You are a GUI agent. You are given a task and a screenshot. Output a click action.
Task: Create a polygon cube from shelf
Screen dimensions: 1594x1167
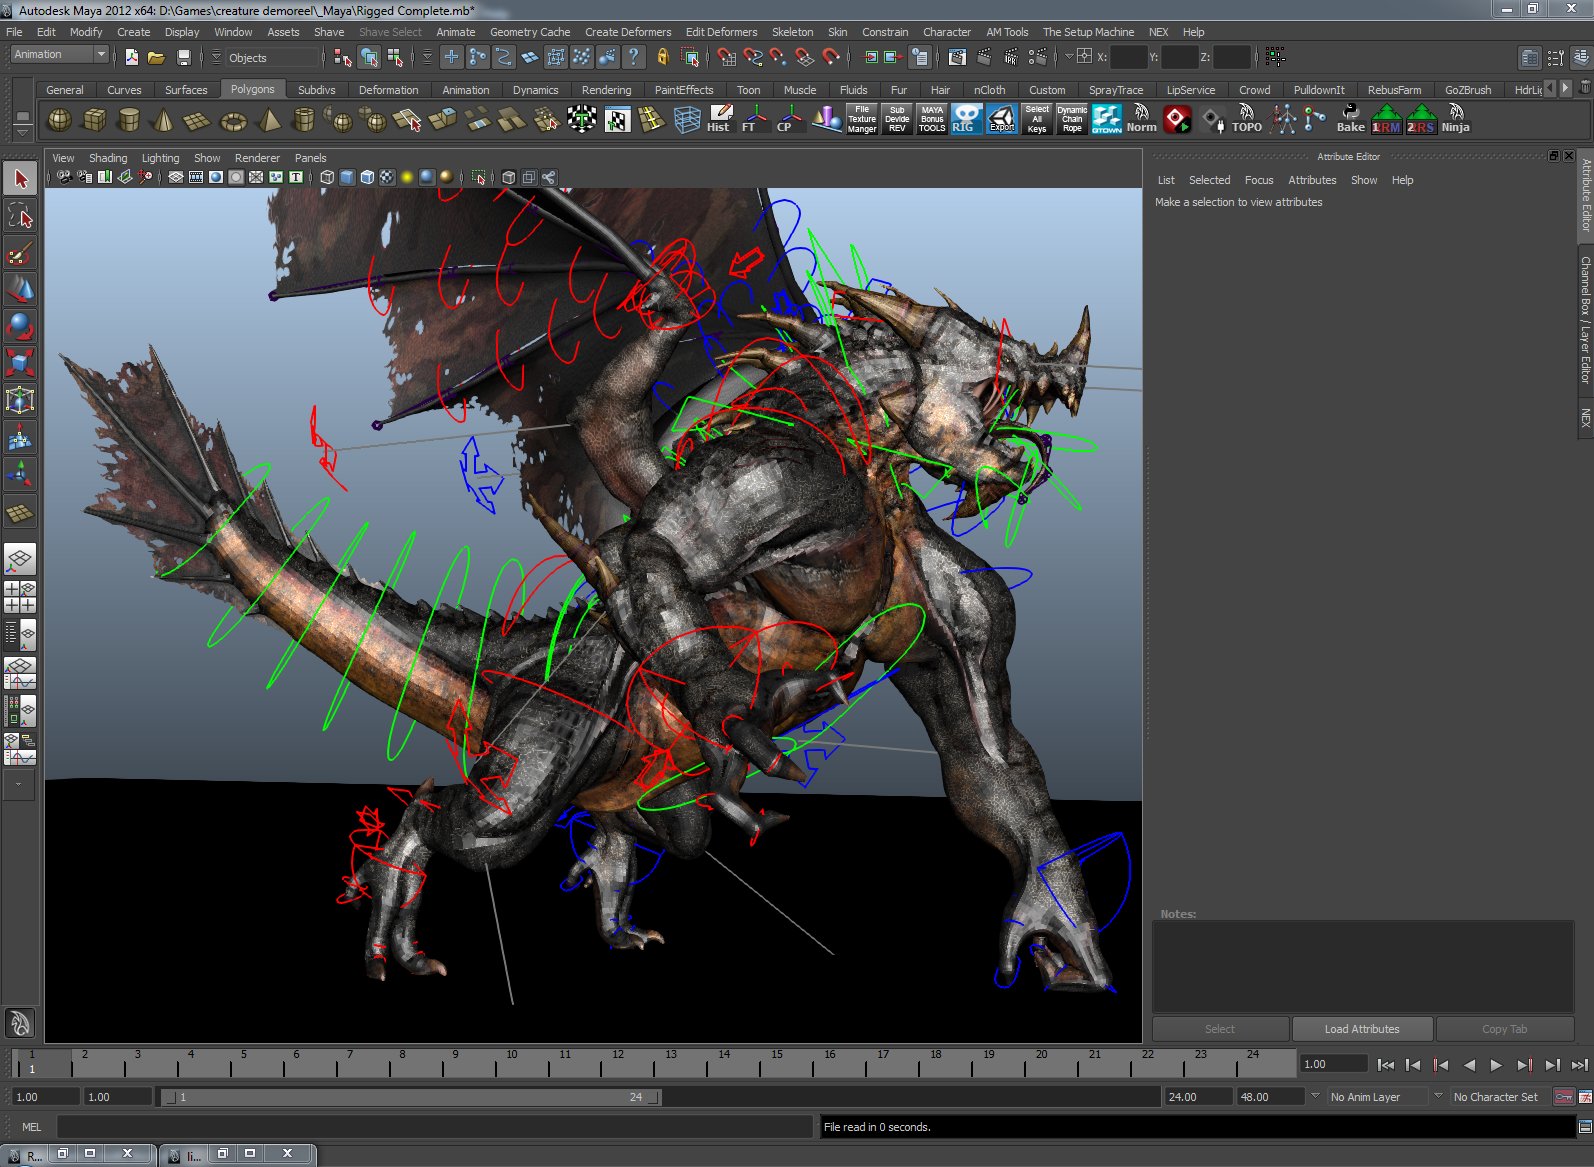(95, 121)
